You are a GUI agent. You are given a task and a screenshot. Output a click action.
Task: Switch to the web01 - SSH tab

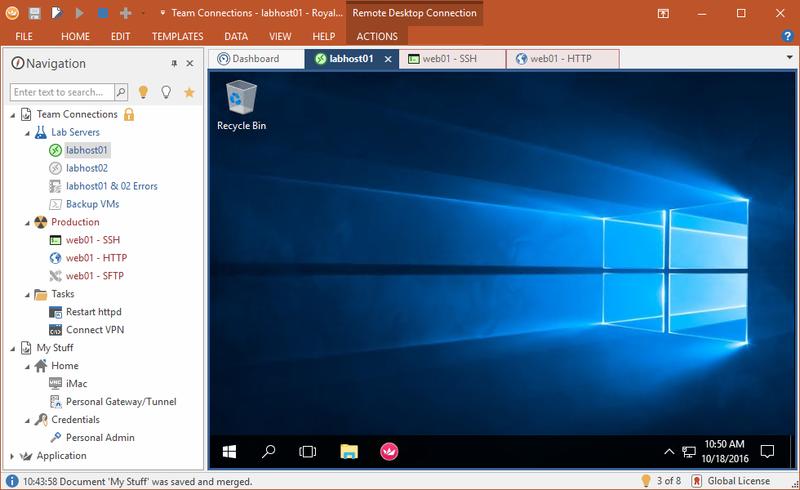[451, 59]
